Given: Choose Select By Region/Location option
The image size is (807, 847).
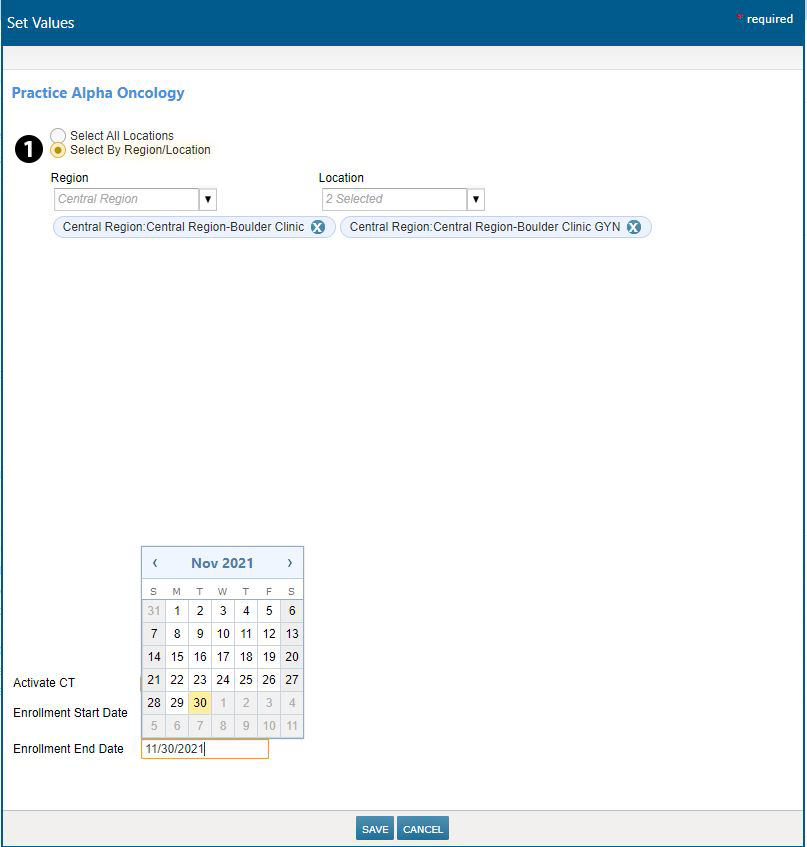Looking at the screenshot, I should click(59, 150).
